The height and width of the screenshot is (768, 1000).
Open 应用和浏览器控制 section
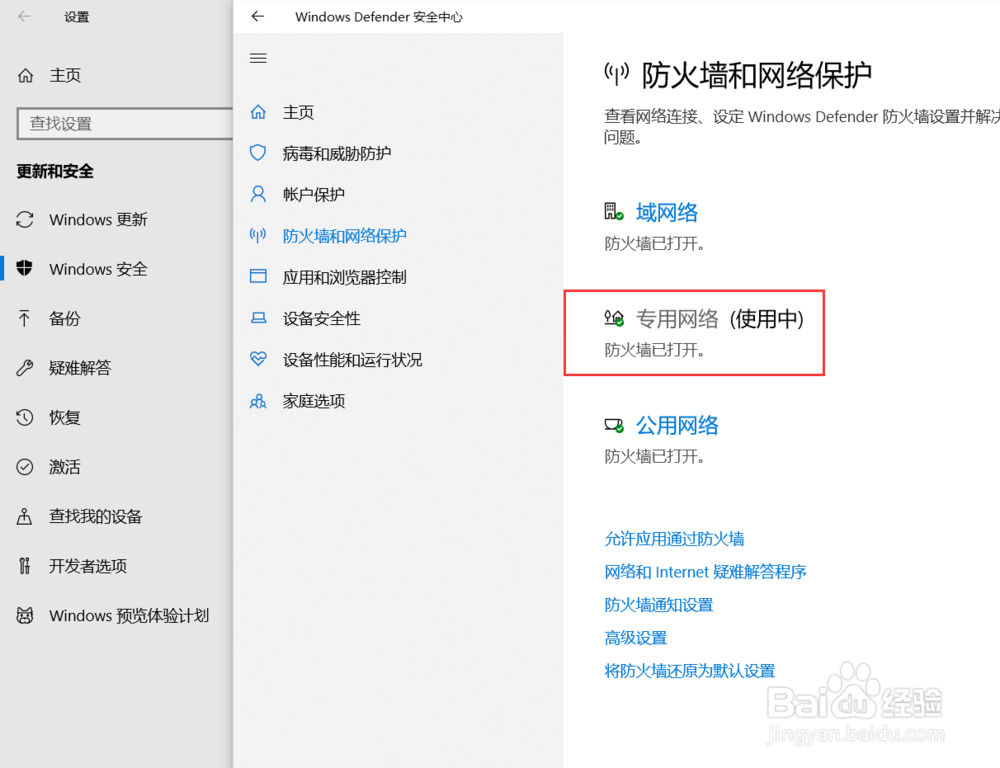click(344, 277)
